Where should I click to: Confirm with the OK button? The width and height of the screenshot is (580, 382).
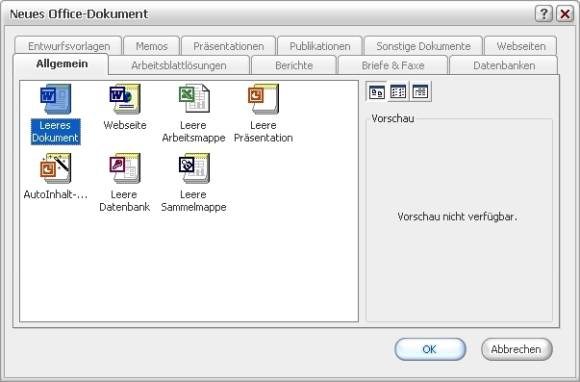pyautogui.click(x=430, y=349)
